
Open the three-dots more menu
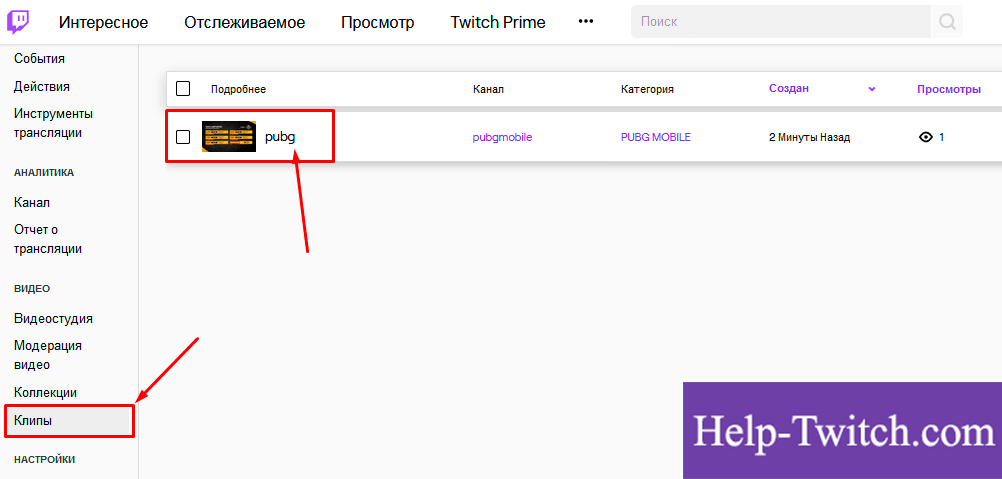585,21
